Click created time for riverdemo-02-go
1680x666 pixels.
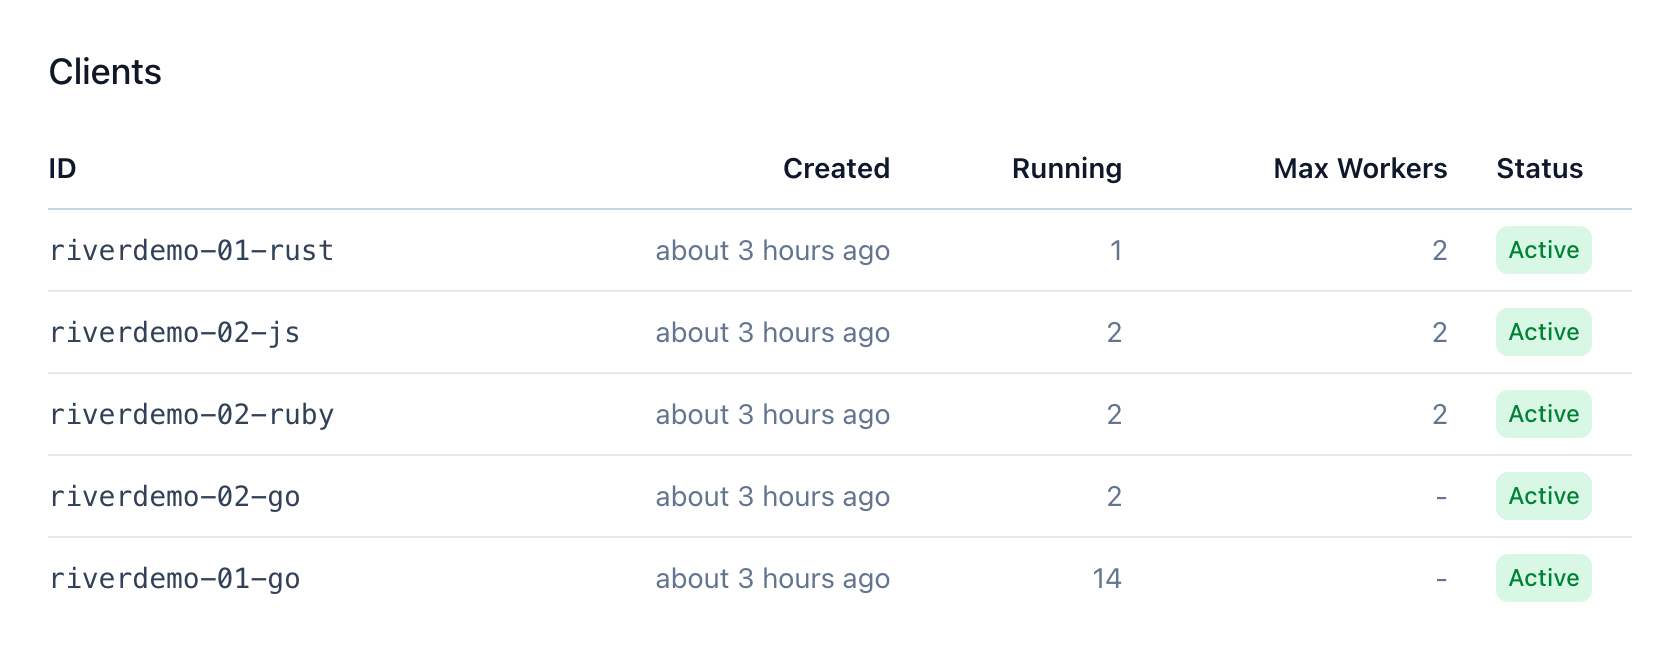[772, 496]
